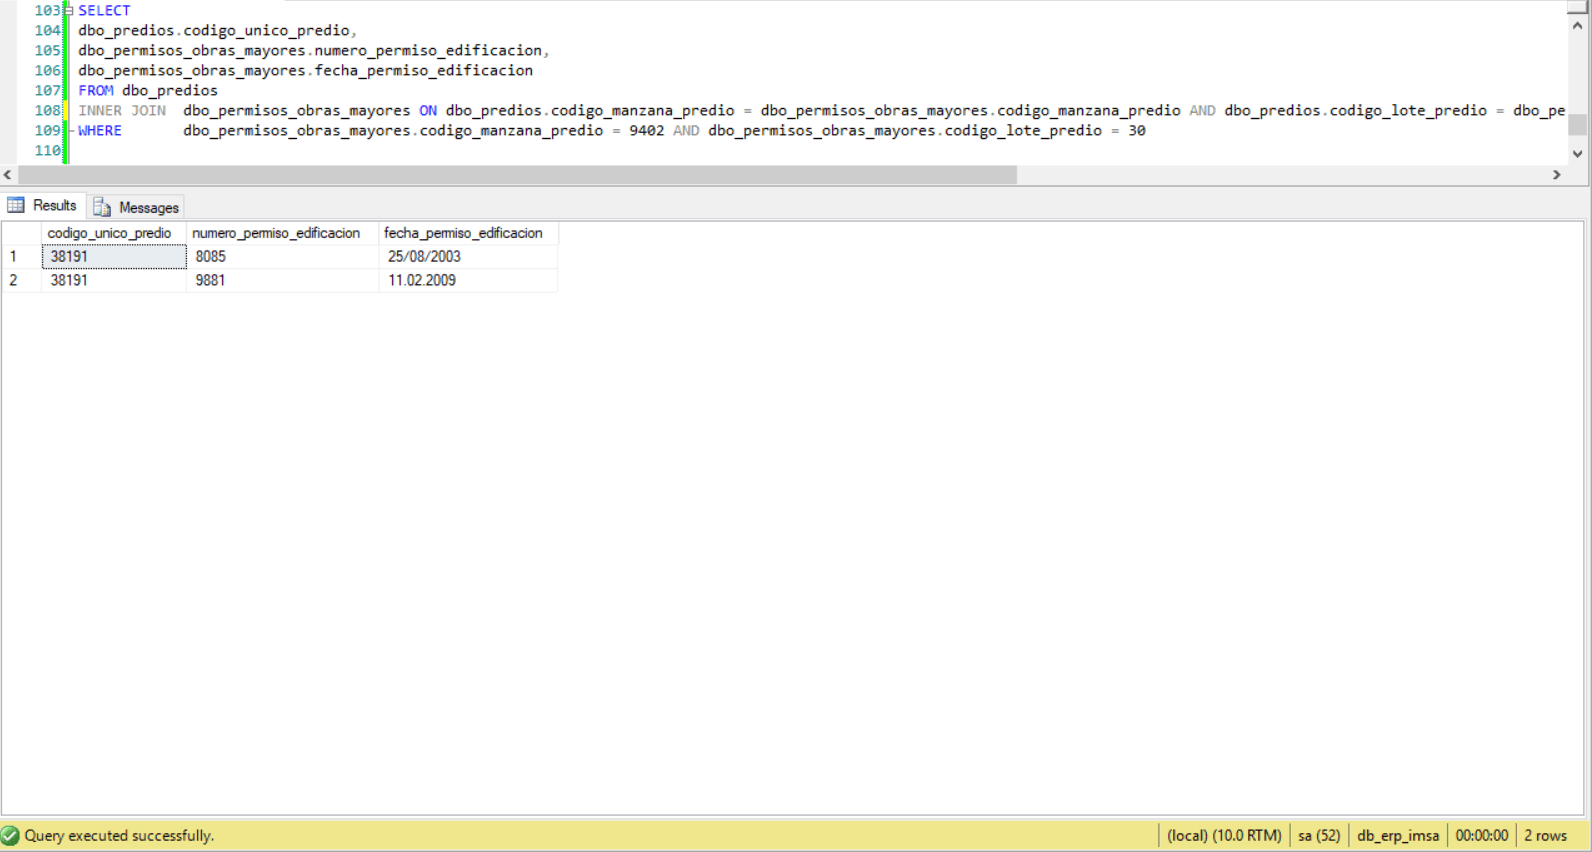The width and height of the screenshot is (1592, 852).
Task: Click the SELECT keyword on line 103
Action: click(104, 10)
